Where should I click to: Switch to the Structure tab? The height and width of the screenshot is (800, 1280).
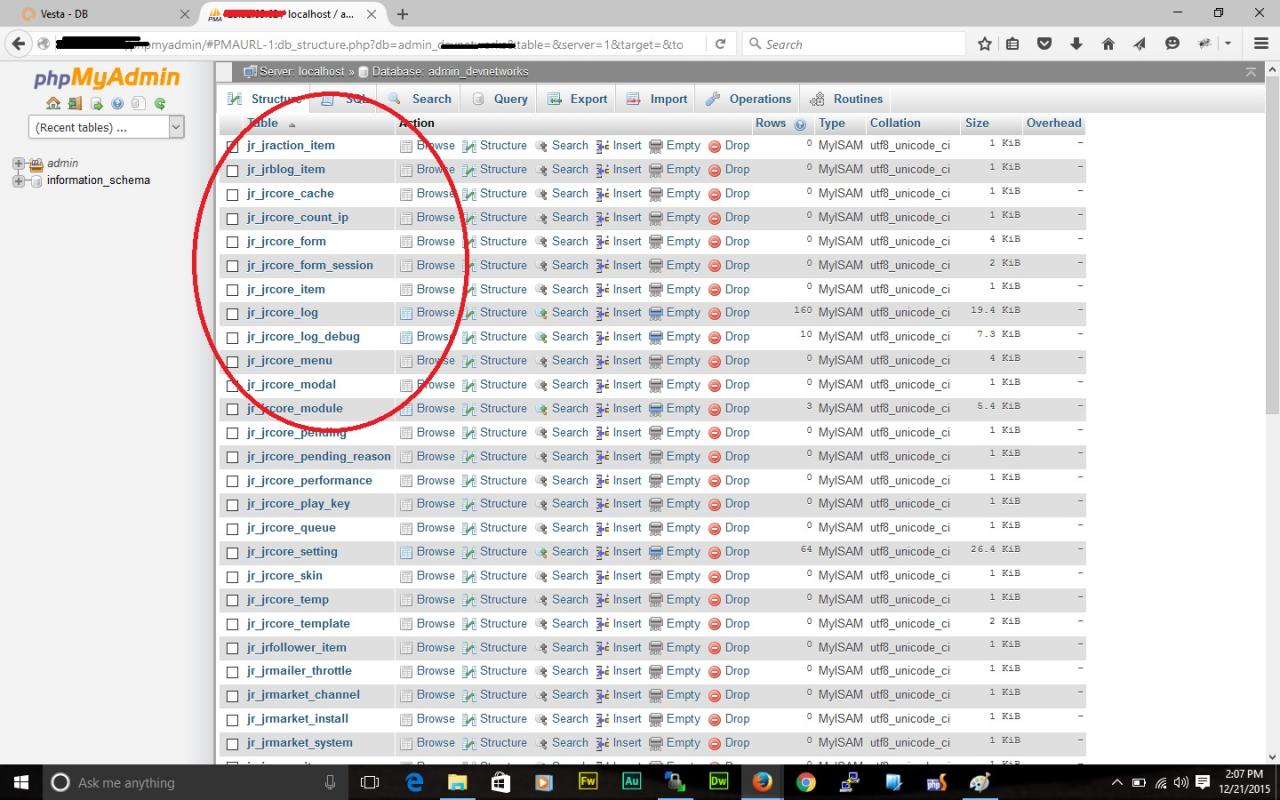click(x=265, y=99)
